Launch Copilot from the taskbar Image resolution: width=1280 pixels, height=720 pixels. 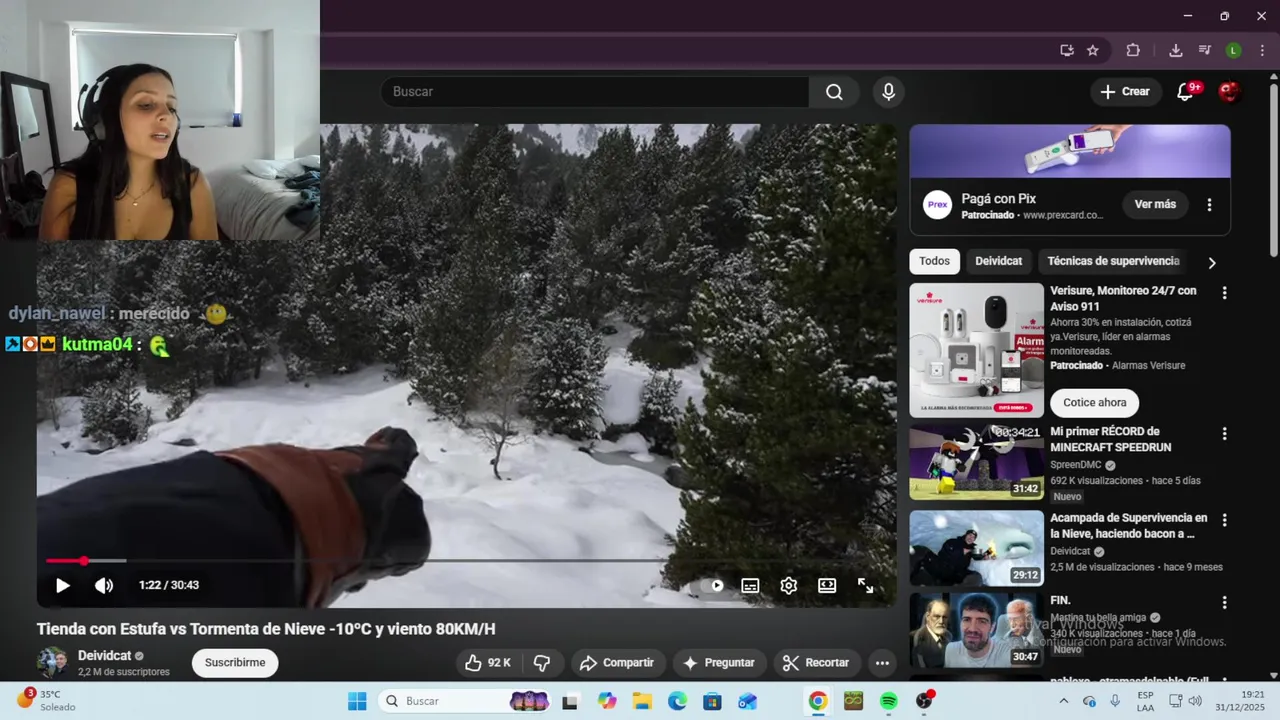(x=607, y=701)
